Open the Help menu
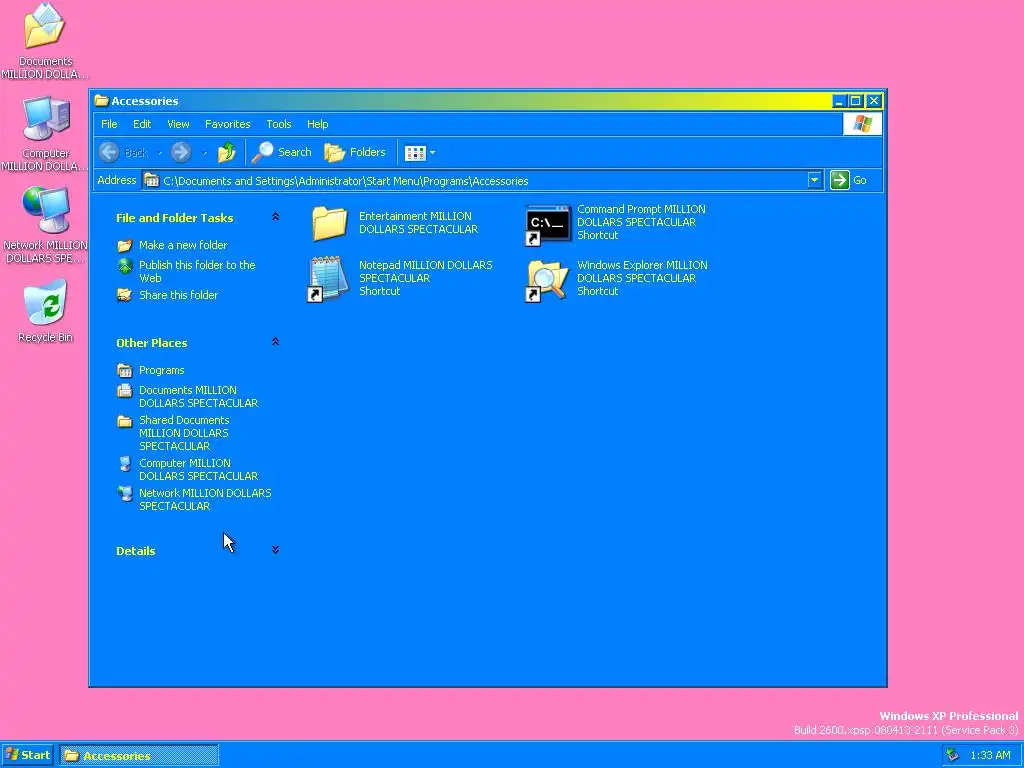This screenshot has width=1024, height=768. (x=317, y=124)
